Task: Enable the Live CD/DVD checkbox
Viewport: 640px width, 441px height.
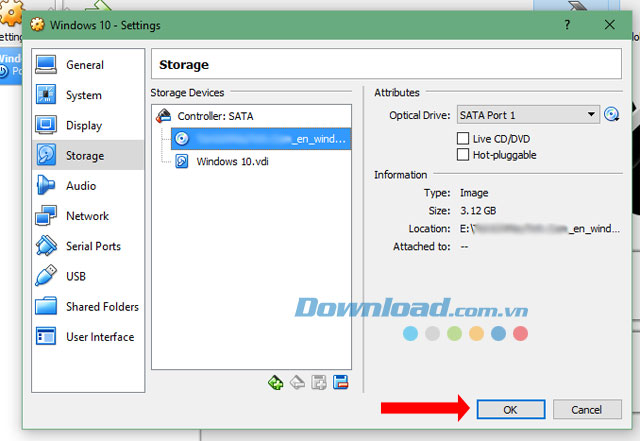Action: click(x=463, y=138)
